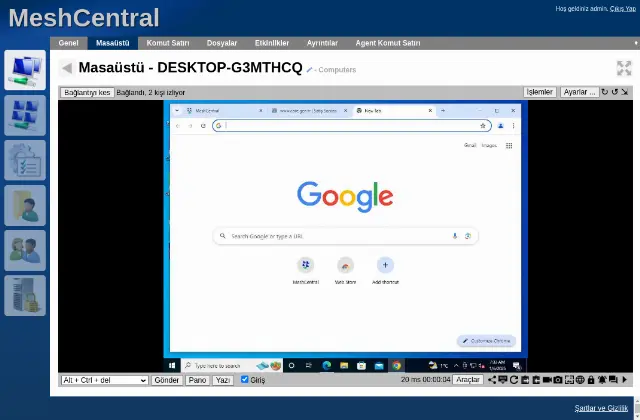Viewport: 640px width, 420px height.
Task: Open My Events sidebar door icon
Action: (x=25, y=205)
